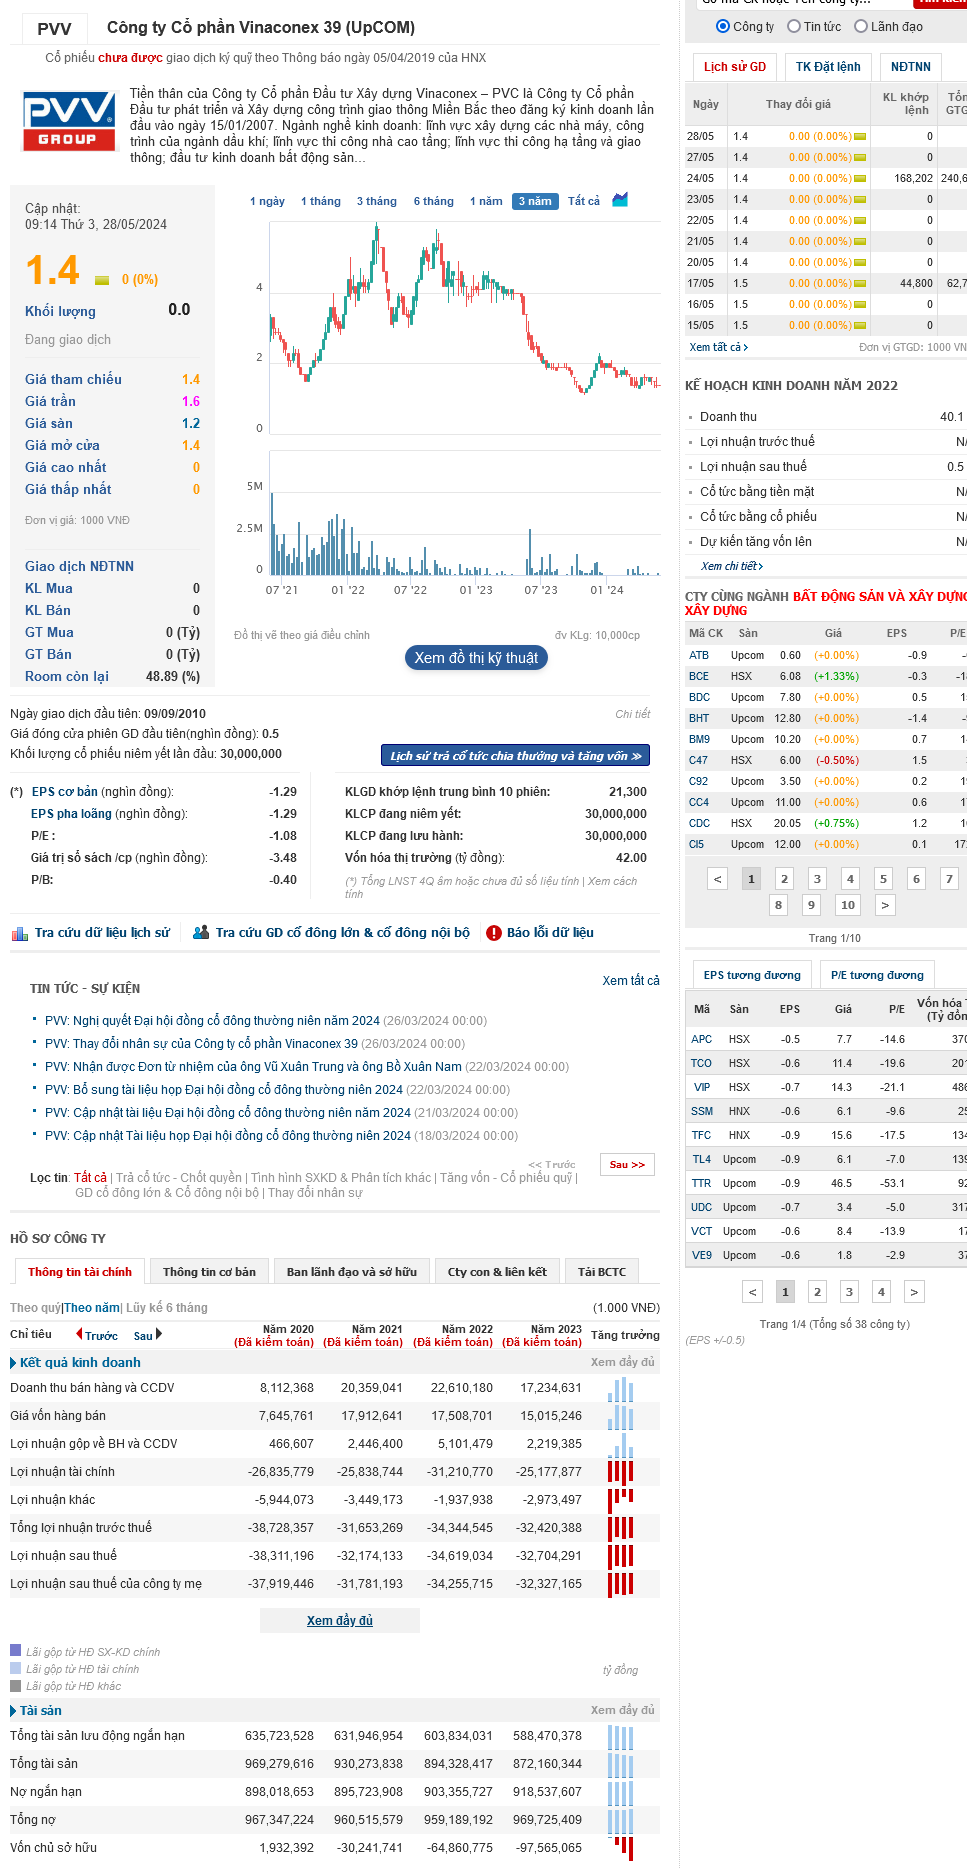The width and height of the screenshot is (967, 1869).
Task: Click the people icon beside Tra cứu GD cổ đông lớn
Action: pyautogui.click(x=201, y=932)
